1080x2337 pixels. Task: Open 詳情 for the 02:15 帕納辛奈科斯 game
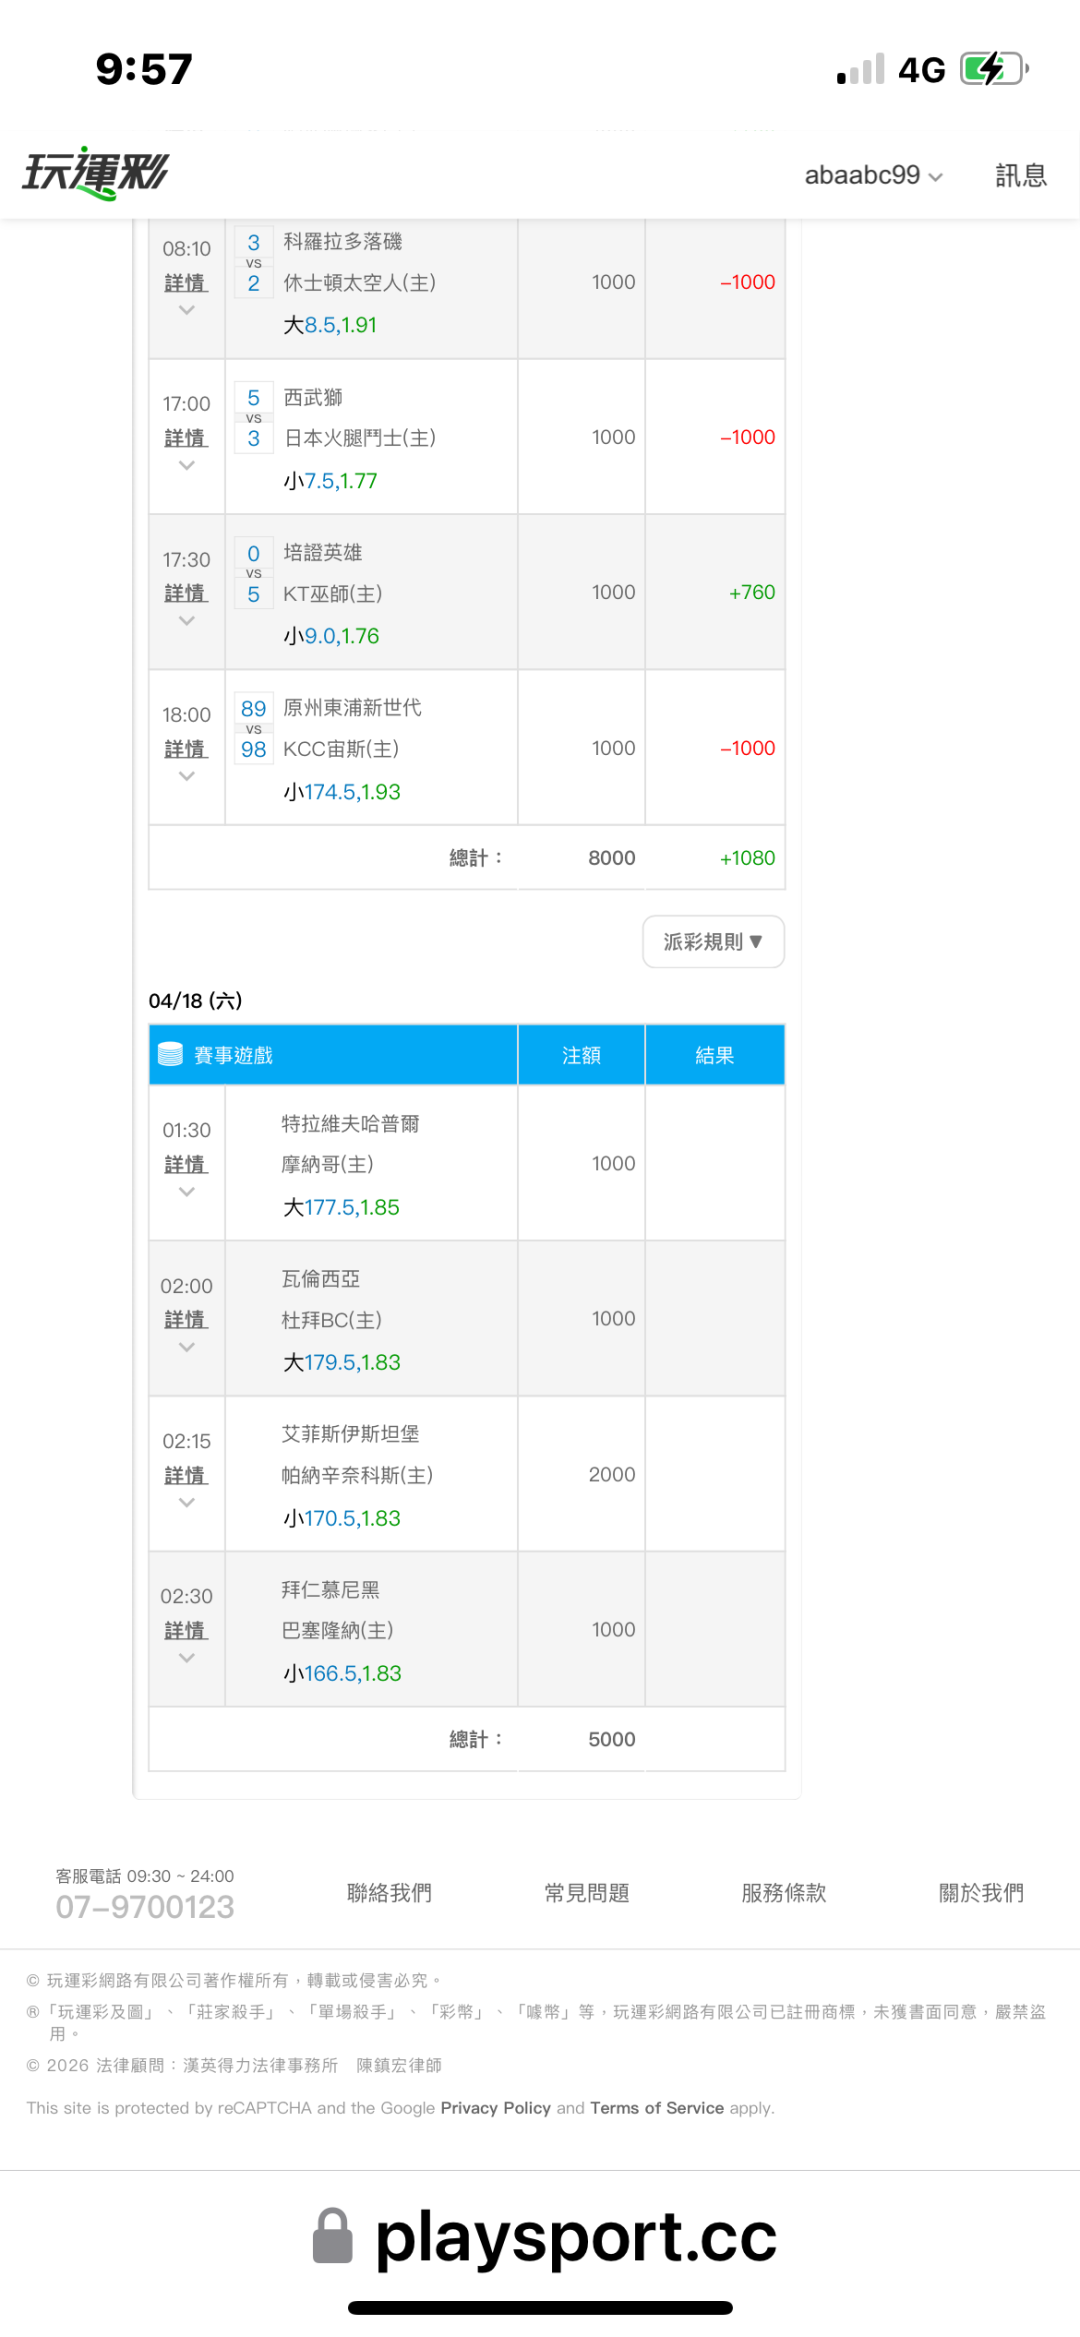click(x=186, y=1476)
